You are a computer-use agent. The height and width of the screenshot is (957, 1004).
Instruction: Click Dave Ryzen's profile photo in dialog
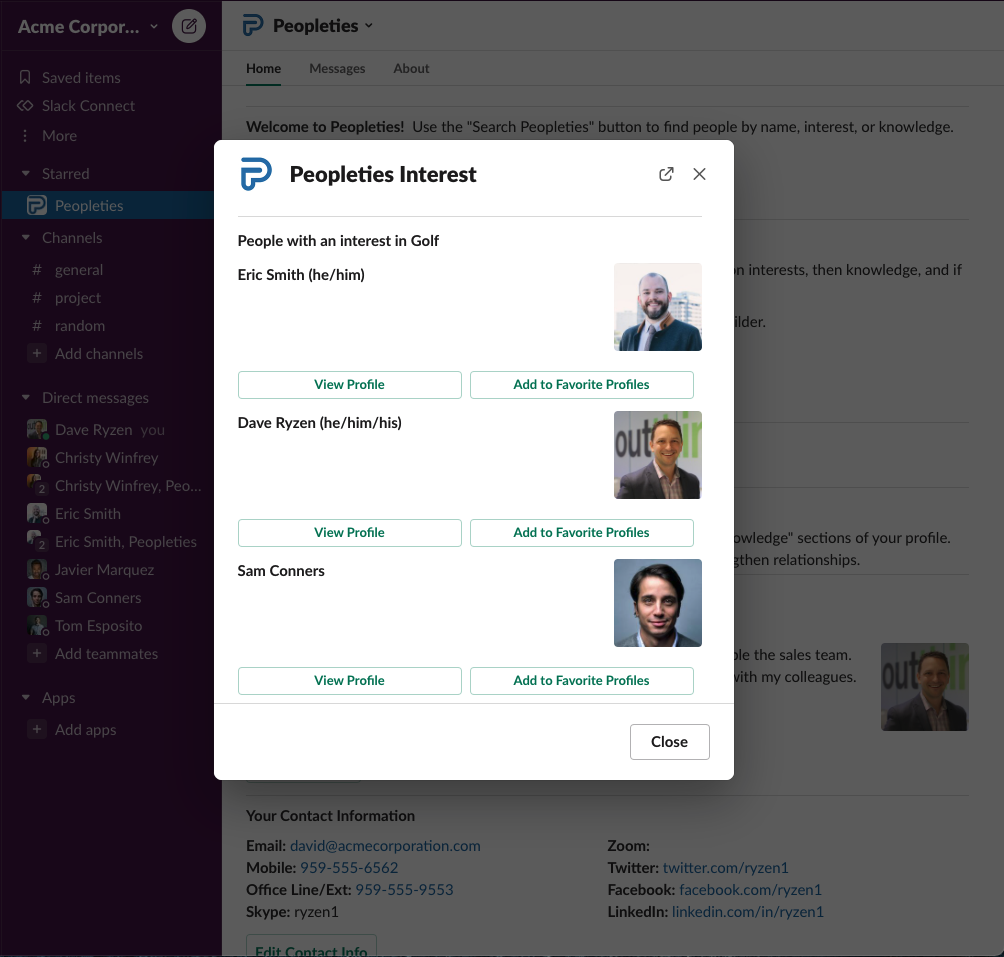(x=658, y=454)
